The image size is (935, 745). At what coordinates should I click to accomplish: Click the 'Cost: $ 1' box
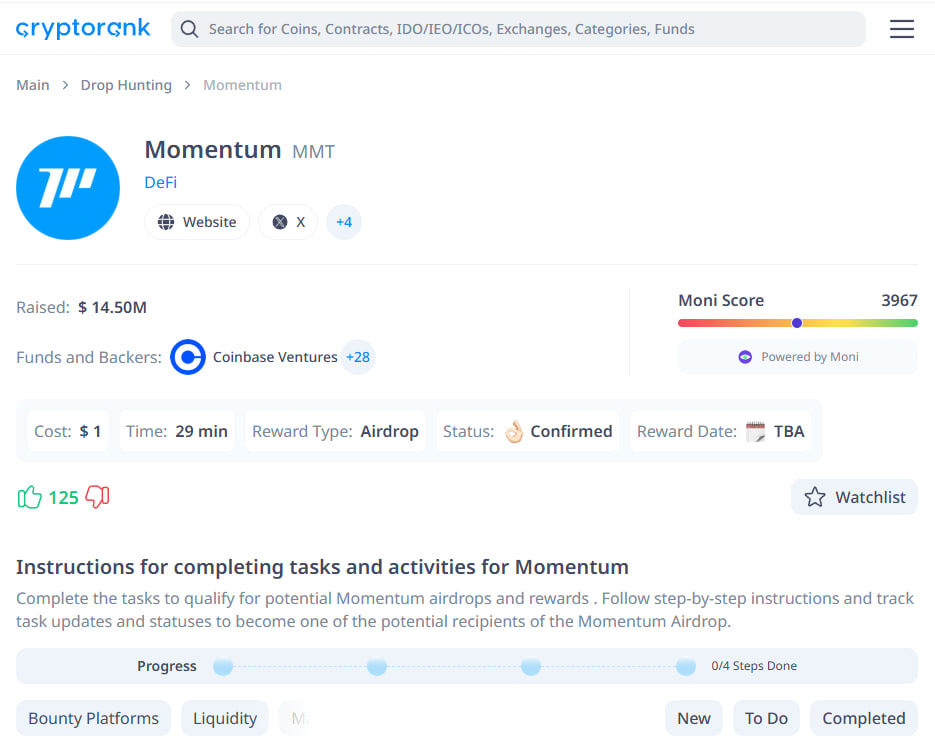click(68, 431)
